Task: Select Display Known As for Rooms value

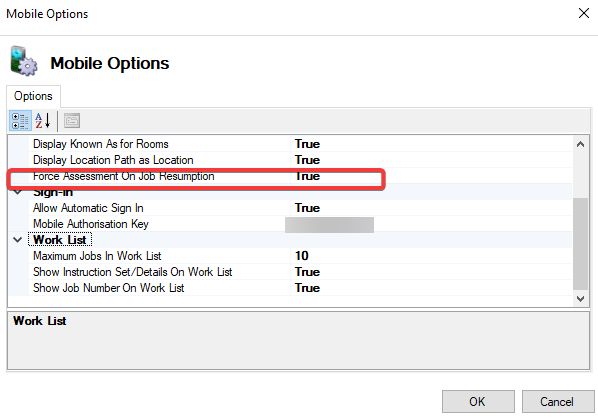Action: pyautogui.click(x=431, y=144)
